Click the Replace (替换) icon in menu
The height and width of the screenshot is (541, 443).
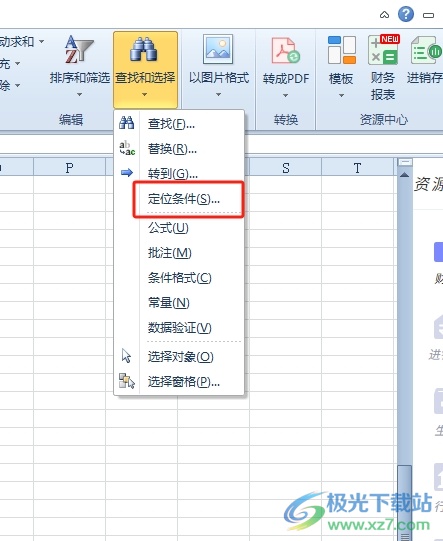127,148
